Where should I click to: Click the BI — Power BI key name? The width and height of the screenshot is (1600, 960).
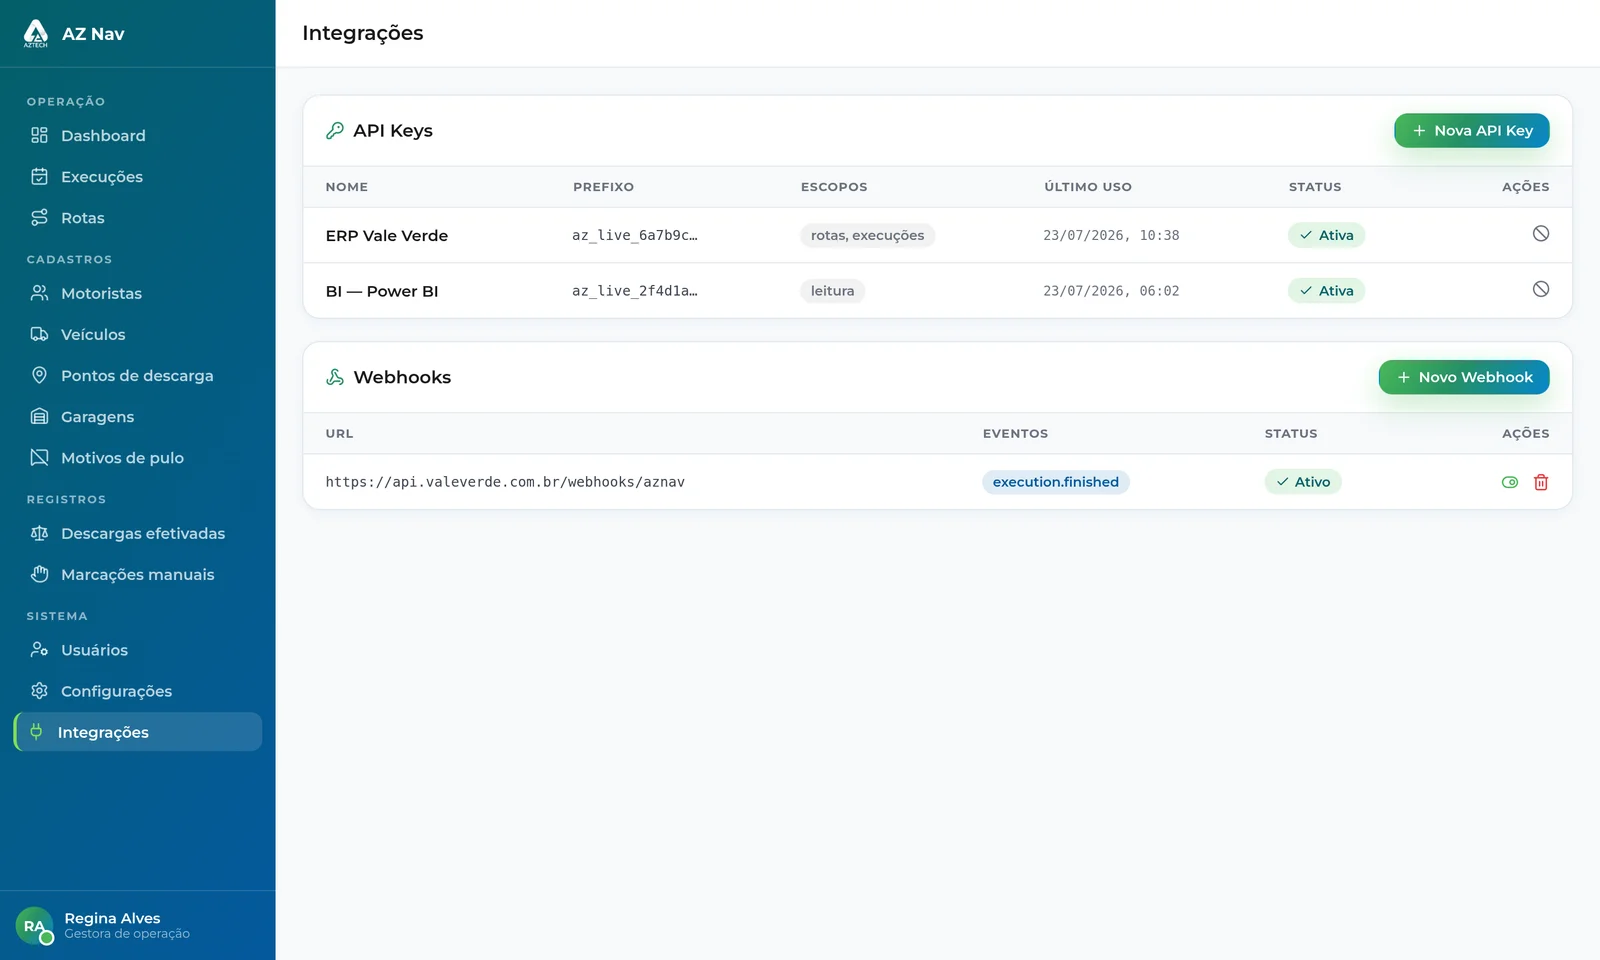click(x=382, y=291)
